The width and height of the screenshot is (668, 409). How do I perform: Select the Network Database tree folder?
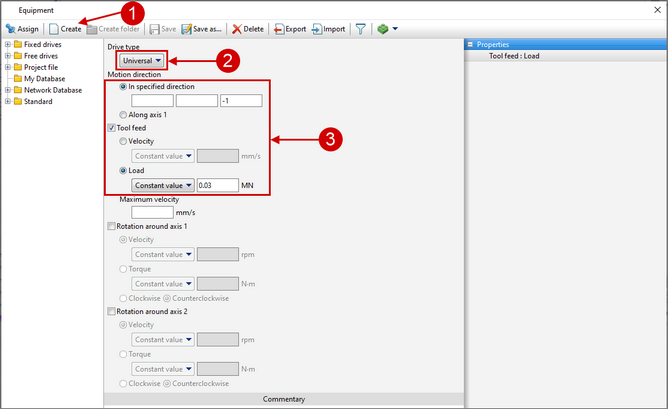(x=50, y=90)
